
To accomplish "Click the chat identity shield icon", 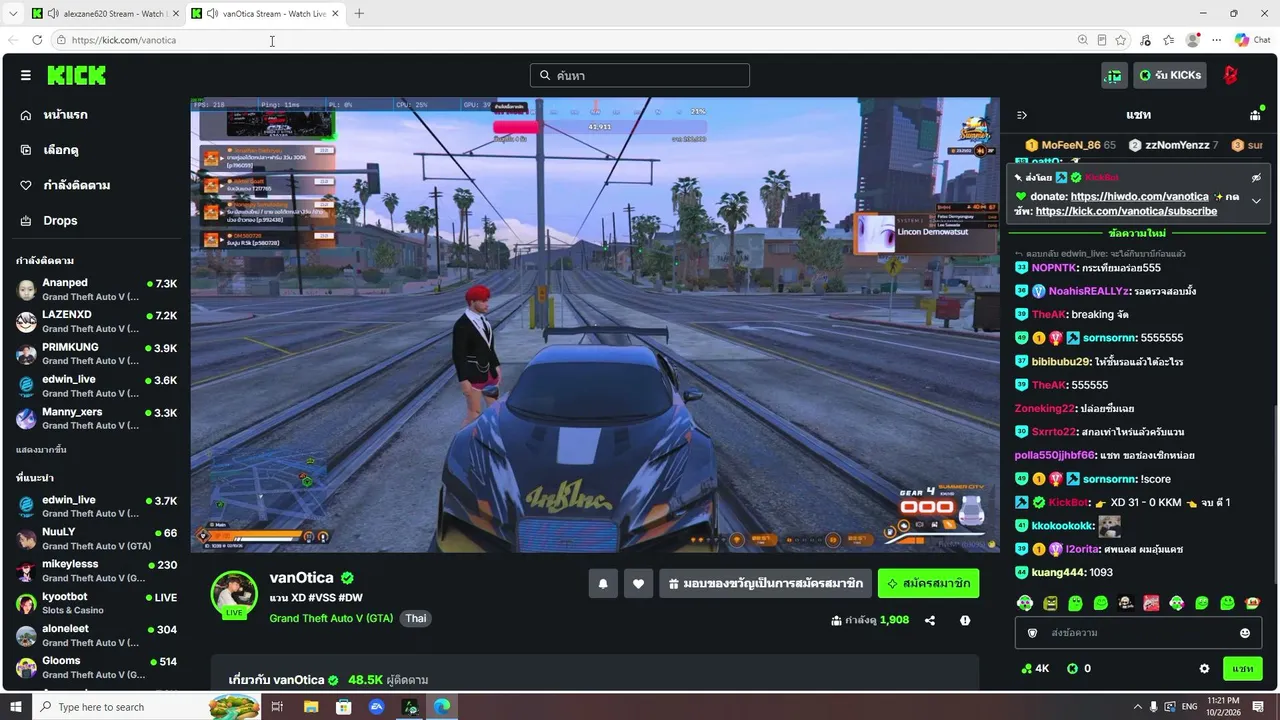I will click(1033, 633).
